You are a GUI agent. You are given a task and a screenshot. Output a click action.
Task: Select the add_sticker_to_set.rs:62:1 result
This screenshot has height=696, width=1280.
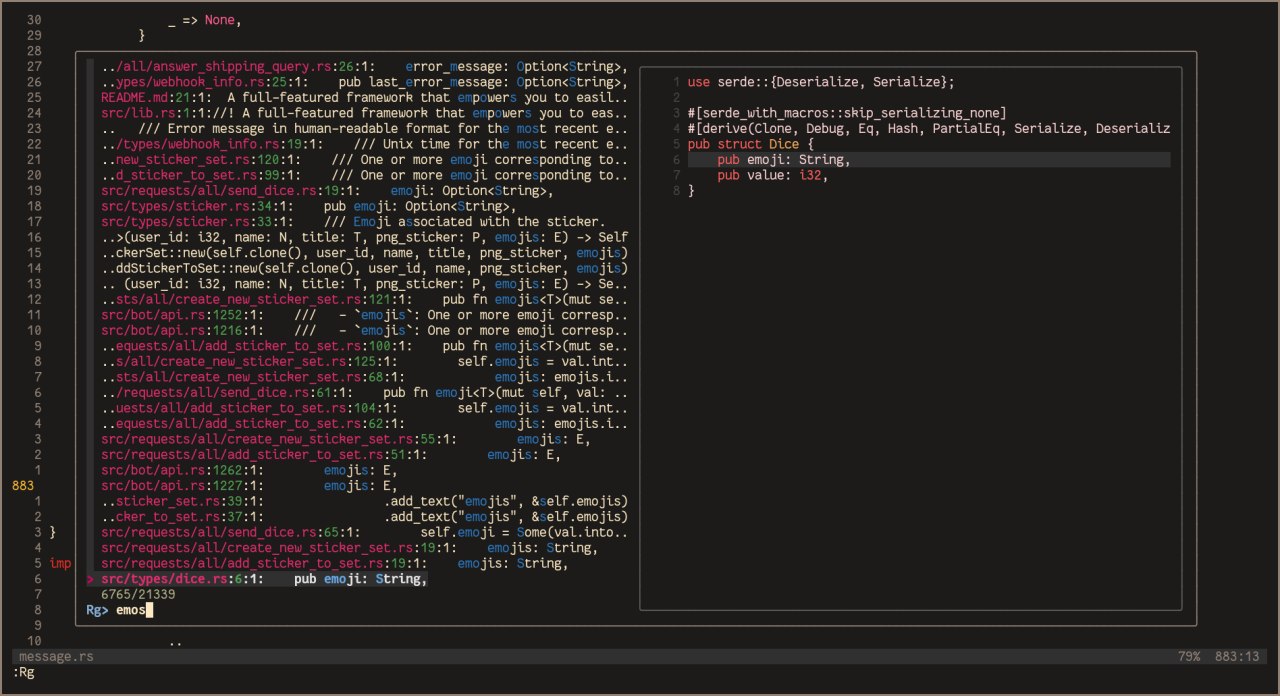[365, 423]
